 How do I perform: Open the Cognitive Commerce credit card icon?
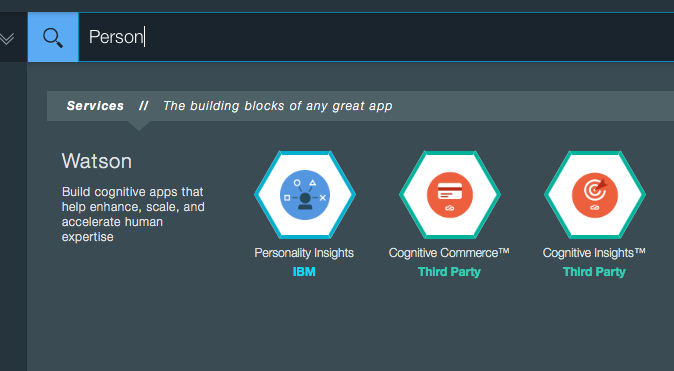pyautogui.click(x=450, y=195)
